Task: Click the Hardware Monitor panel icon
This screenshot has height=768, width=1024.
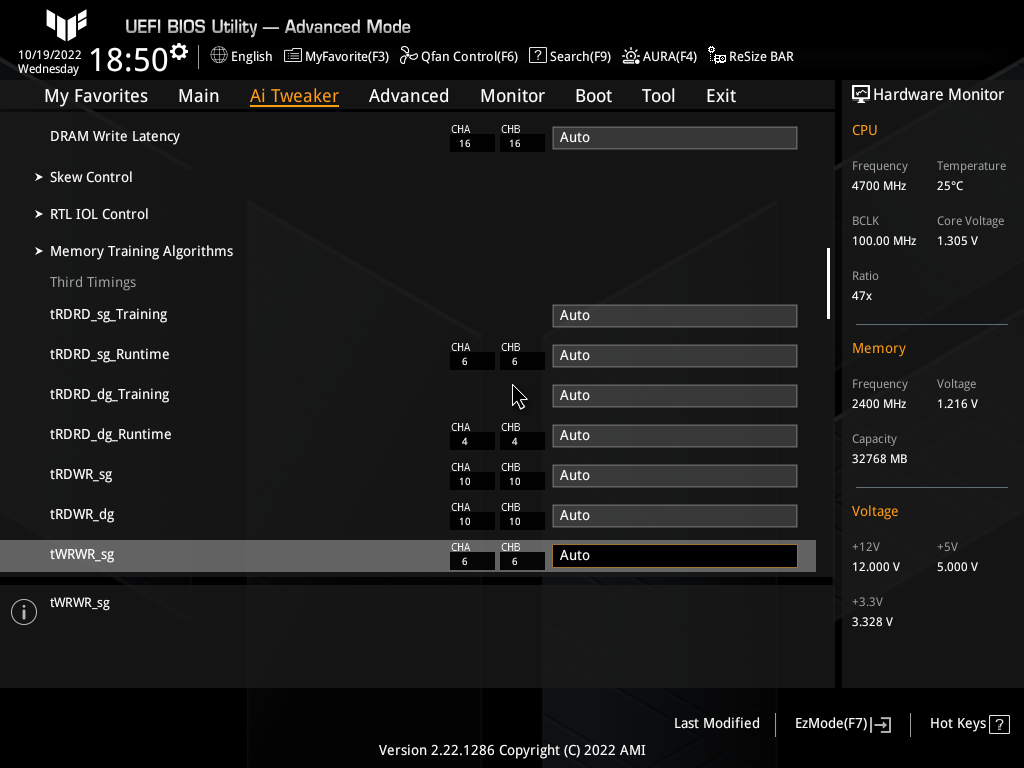Action: coord(861,94)
